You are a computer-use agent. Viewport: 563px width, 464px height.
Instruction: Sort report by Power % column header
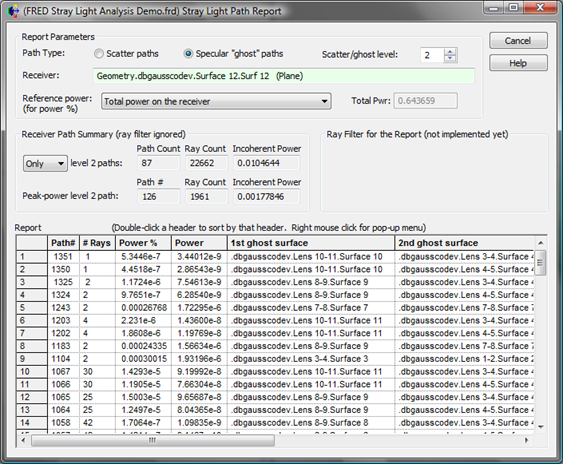pyautogui.click(x=143, y=243)
